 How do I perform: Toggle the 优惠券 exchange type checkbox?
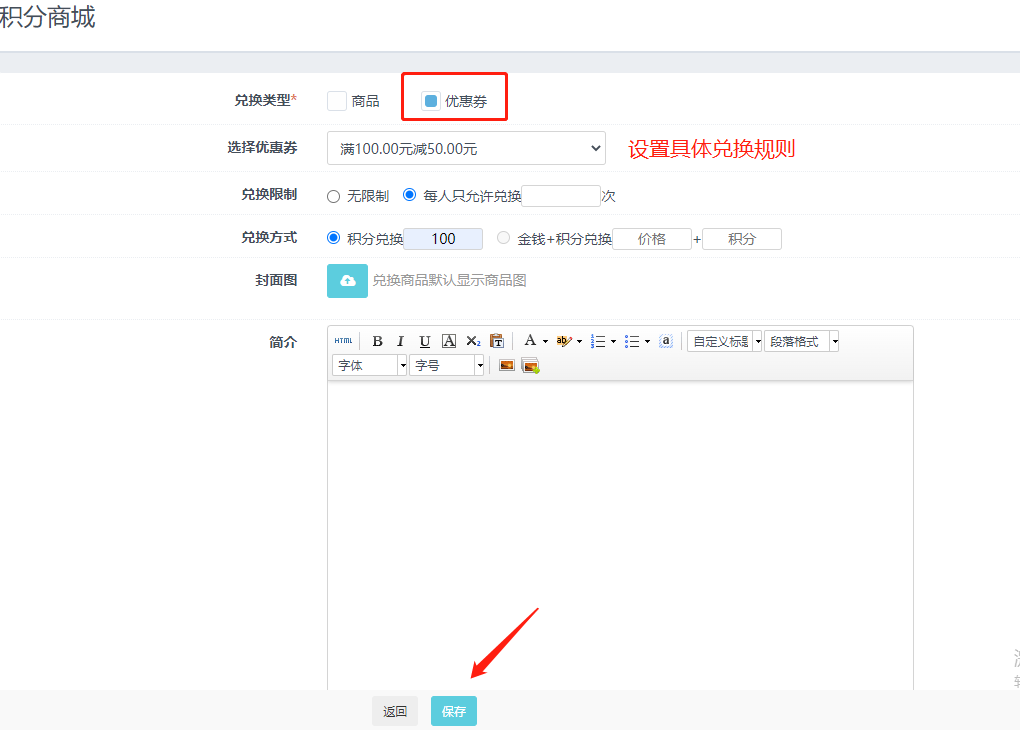(x=431, y=101)
